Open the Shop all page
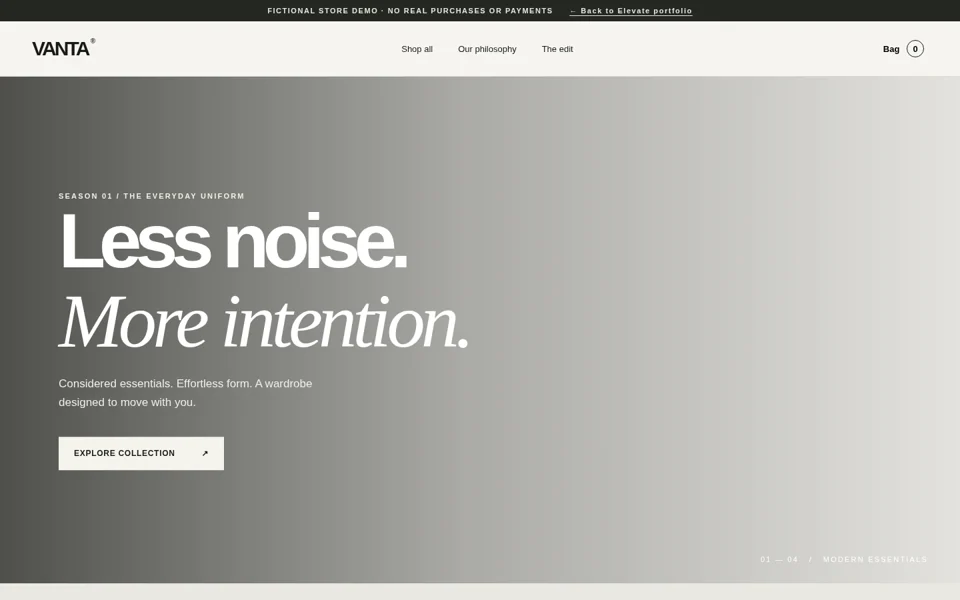The image size is (960, 600). [417, 49]
